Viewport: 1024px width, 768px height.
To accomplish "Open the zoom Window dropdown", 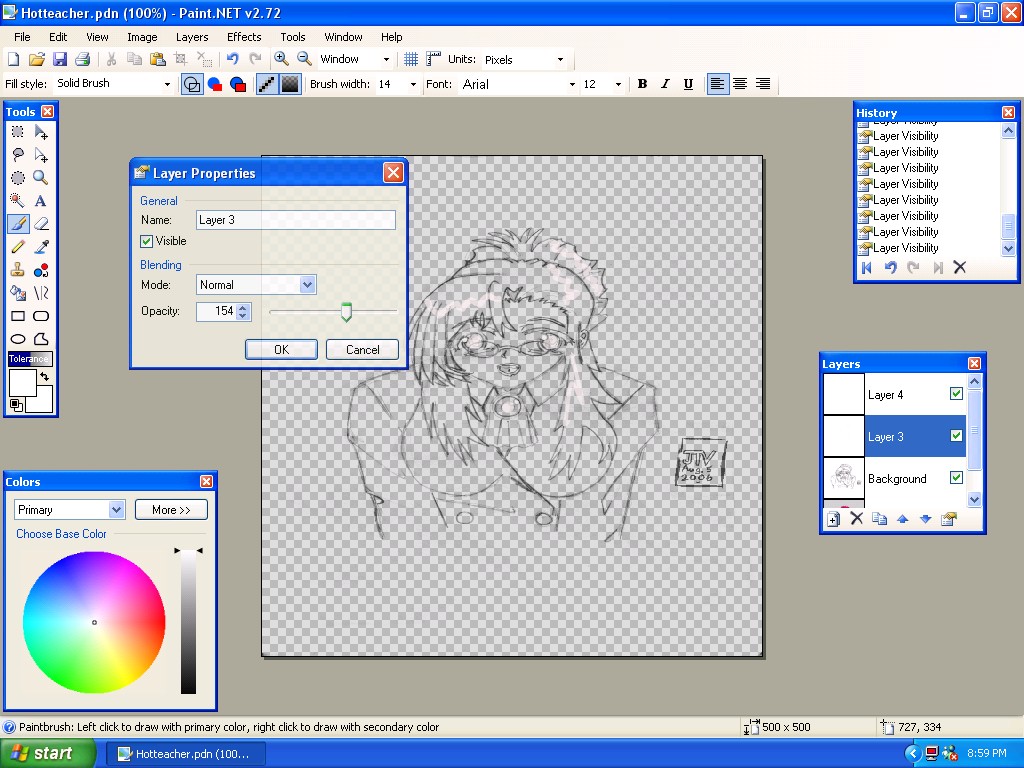I will pos(386,60).
